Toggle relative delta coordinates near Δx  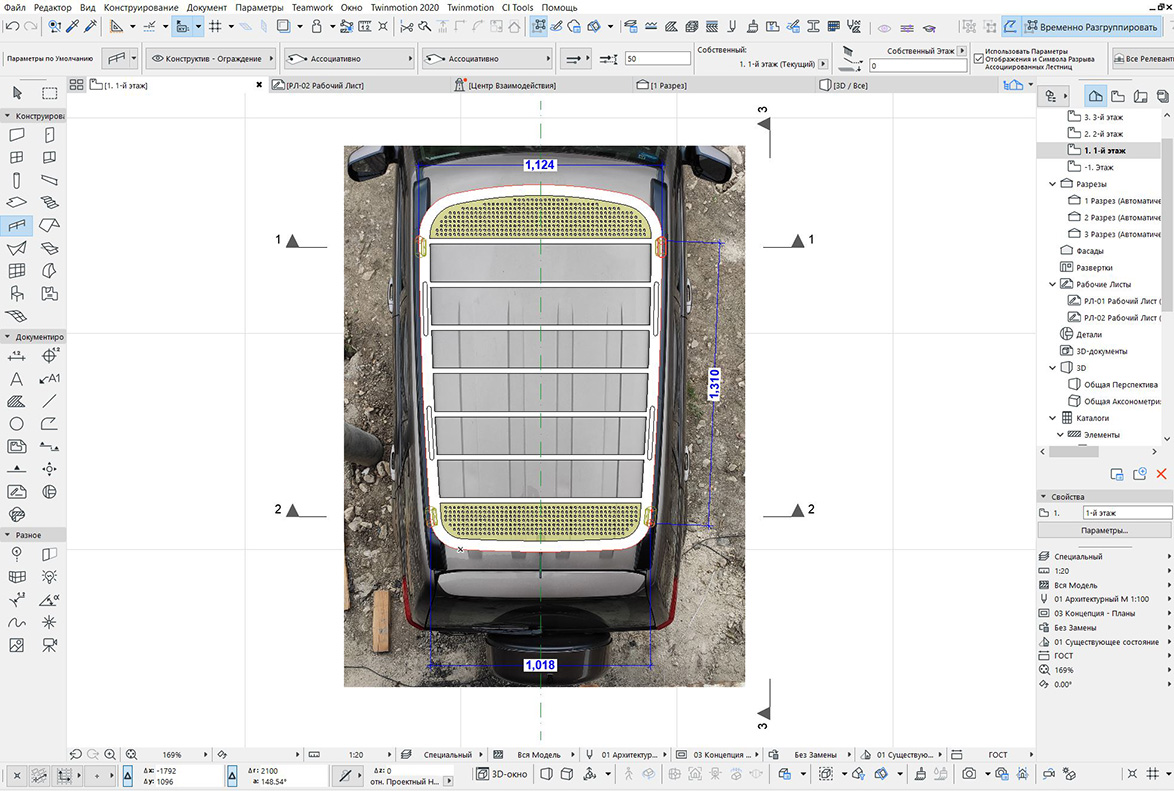pyautogui.click(x=128, y=775)
